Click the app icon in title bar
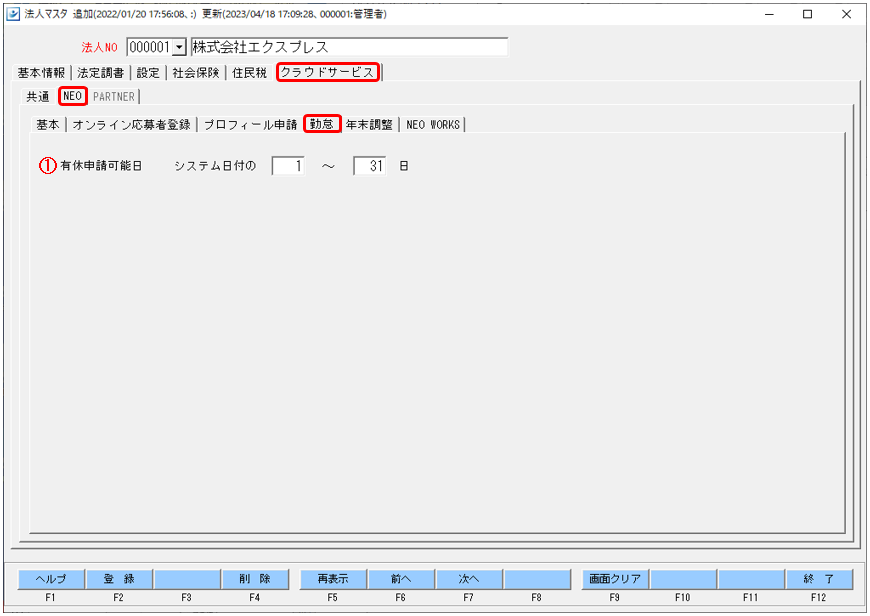 [x=13, y=14]
